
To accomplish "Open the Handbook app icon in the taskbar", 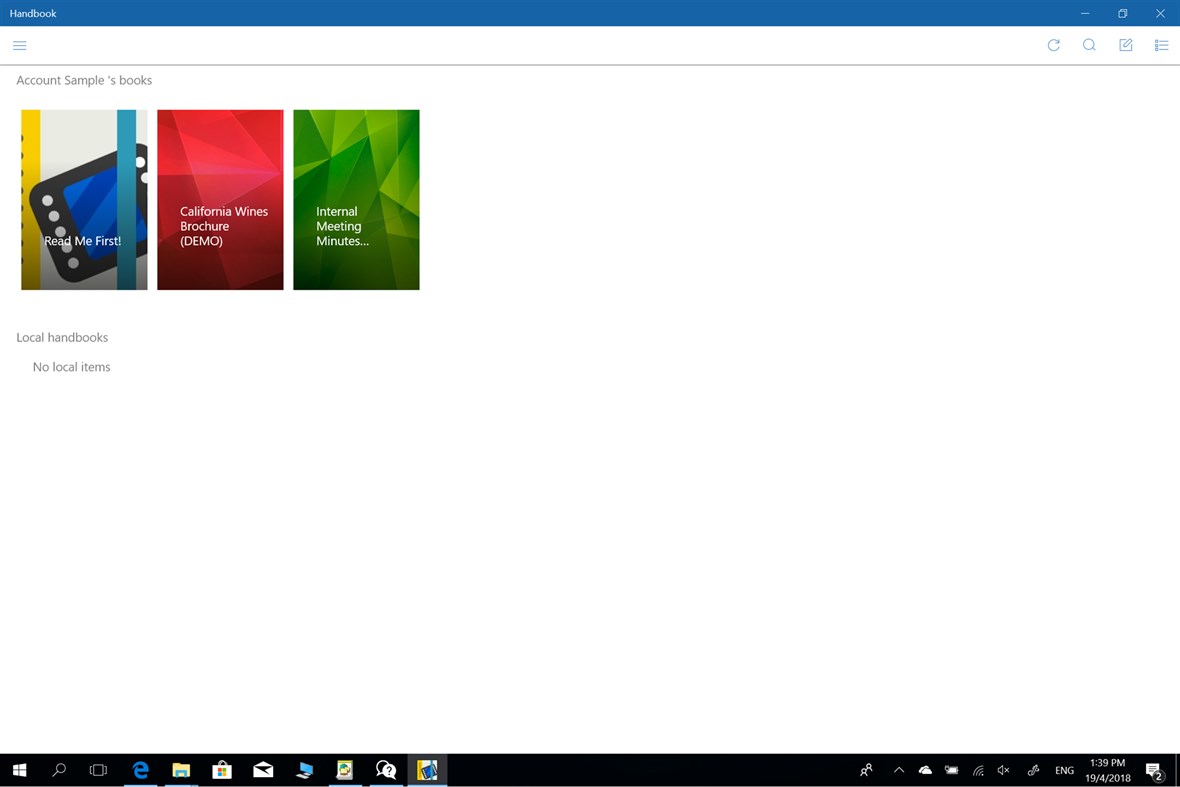I will pyautogui.click(x=427, y=770).
